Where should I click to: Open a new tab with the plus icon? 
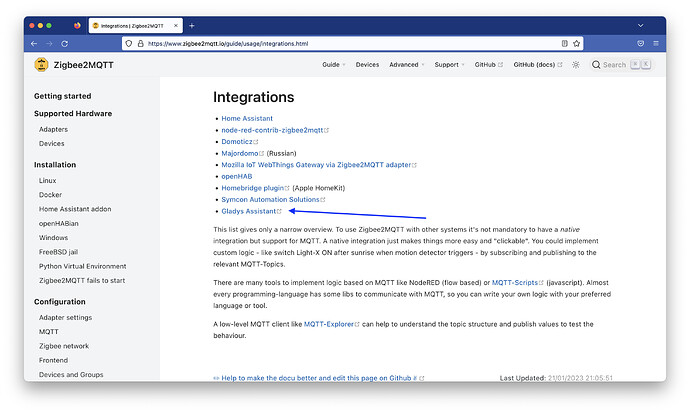tap(192, 26)
